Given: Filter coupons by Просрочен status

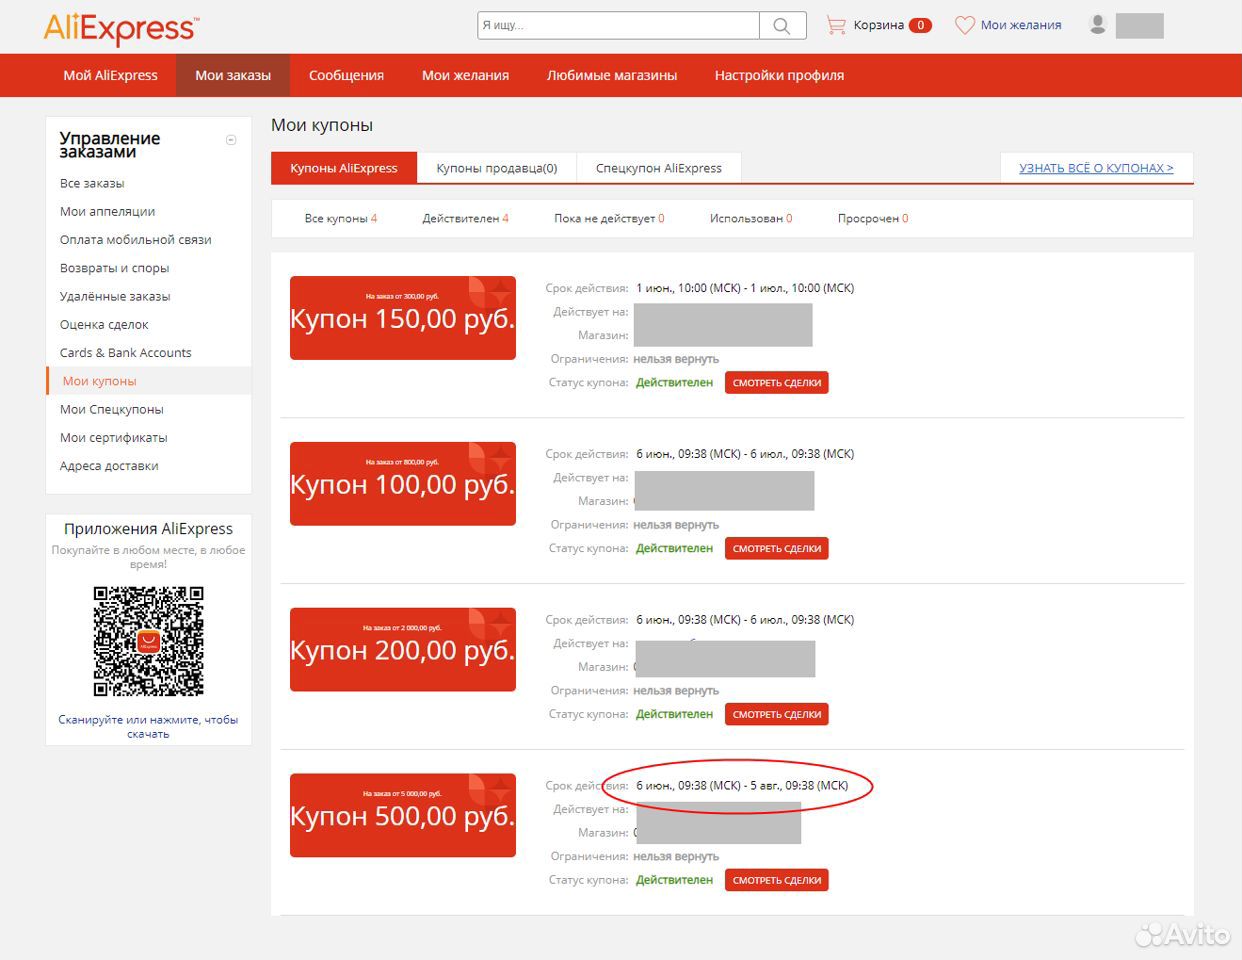Looking at the screenshot, I should coord(872,218).
